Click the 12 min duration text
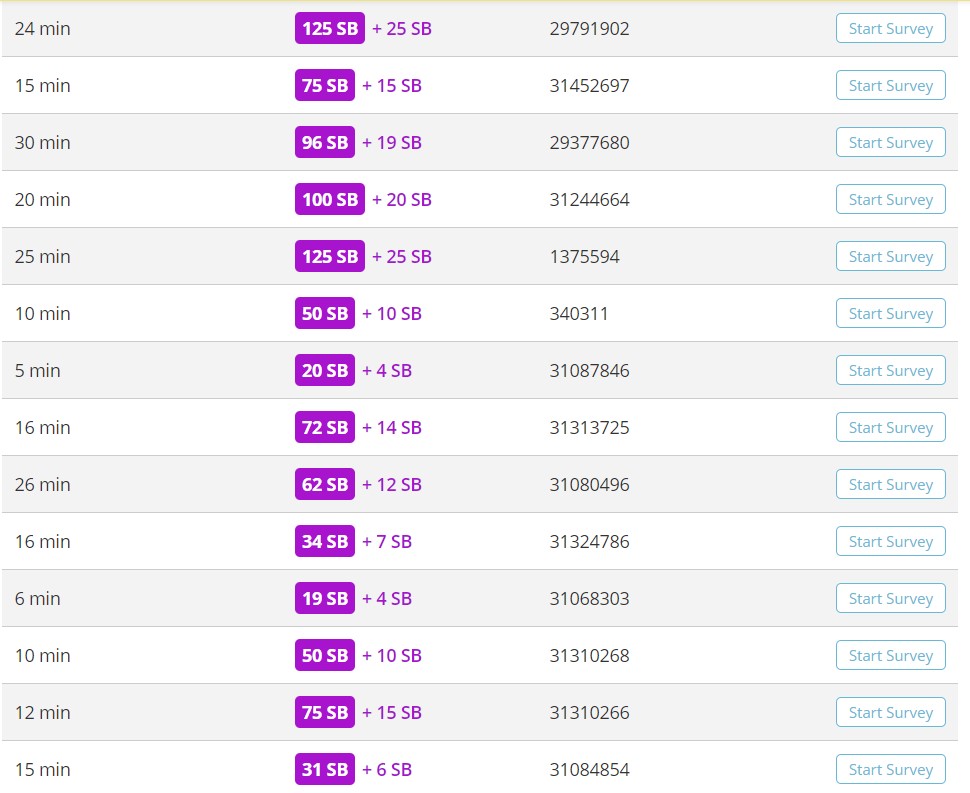The height and width of the screenshot is (793, 970). 43,713
